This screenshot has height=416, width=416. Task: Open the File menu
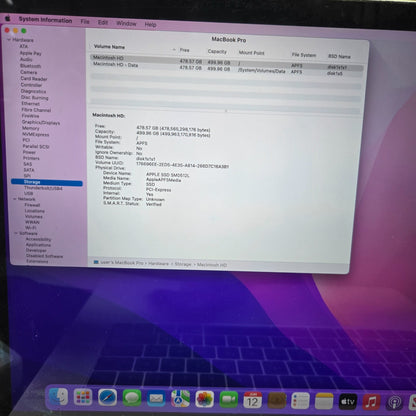click(x=85, y=22)
